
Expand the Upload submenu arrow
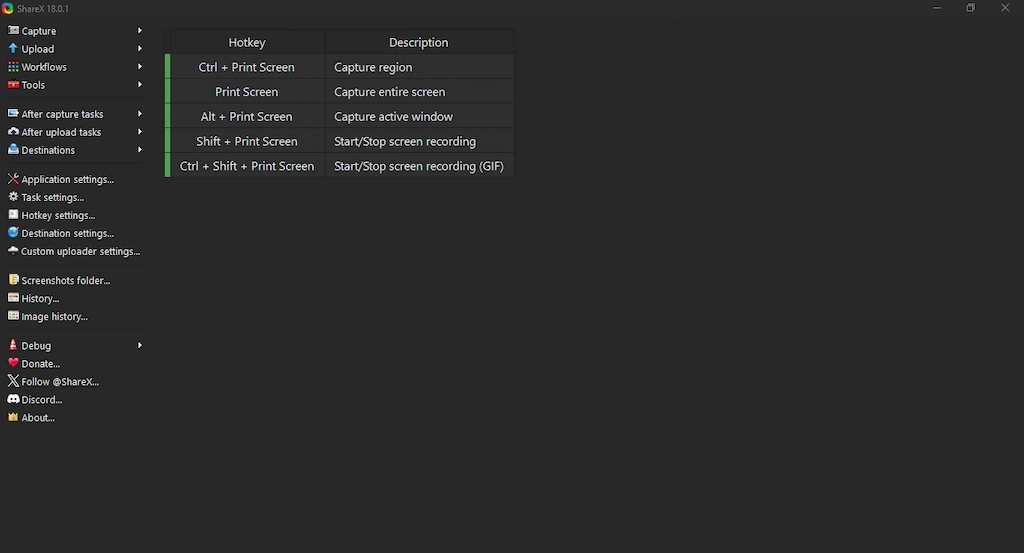pyautogui.click(x=140, y=48)
